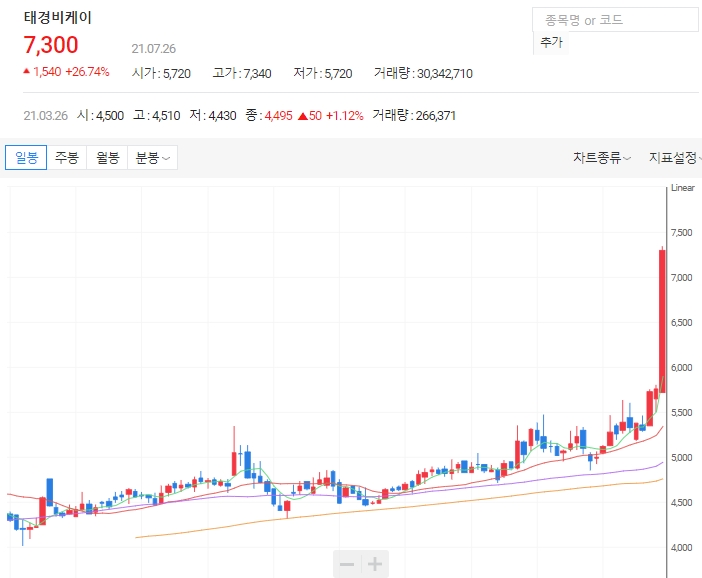Image resolution: width=702 pixels, height=578 pixels.
Task: Open the 지표설정 indicator settings dropdown
Action: pyautogui.click(x=675, y=158)
